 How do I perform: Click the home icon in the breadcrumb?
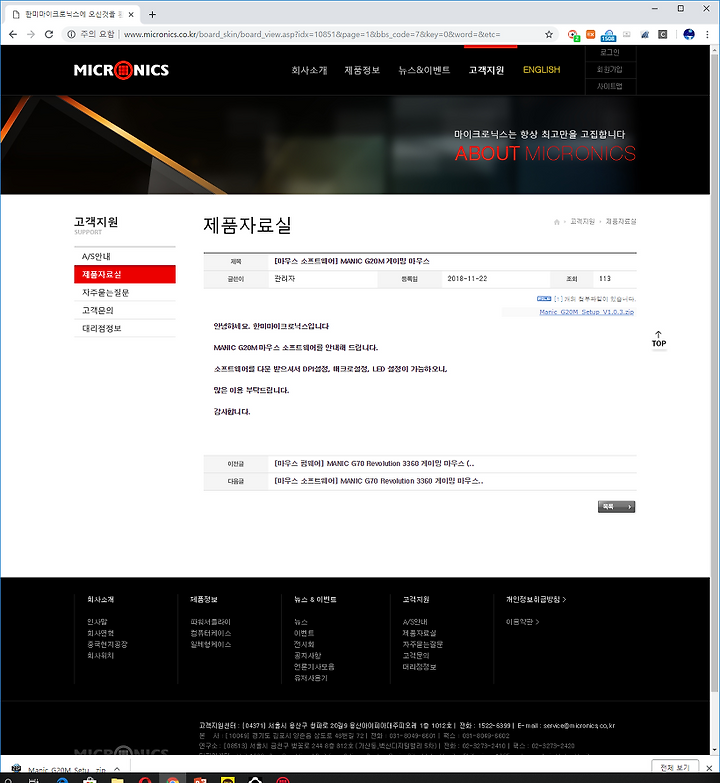click(x=557, y=222)
